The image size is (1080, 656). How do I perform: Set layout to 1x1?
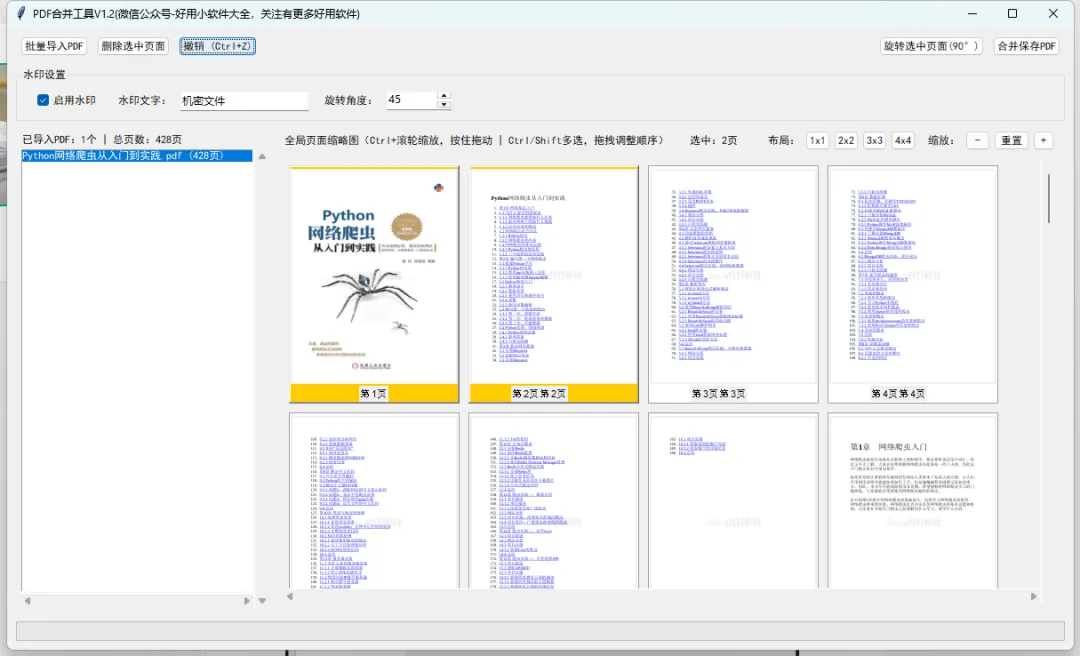click(x=817, y=141)
